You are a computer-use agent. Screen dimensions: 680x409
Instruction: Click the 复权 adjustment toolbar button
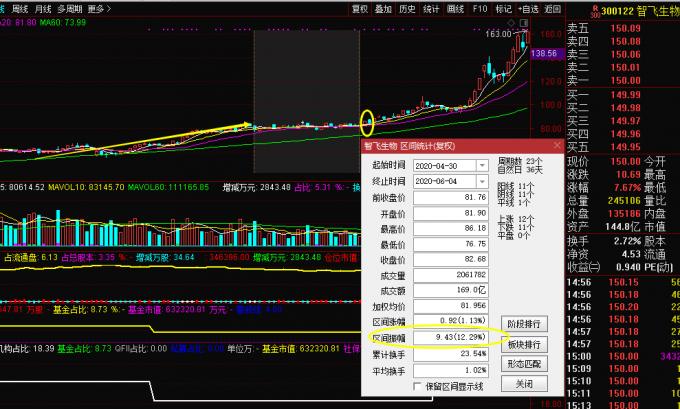click(360, 9)
